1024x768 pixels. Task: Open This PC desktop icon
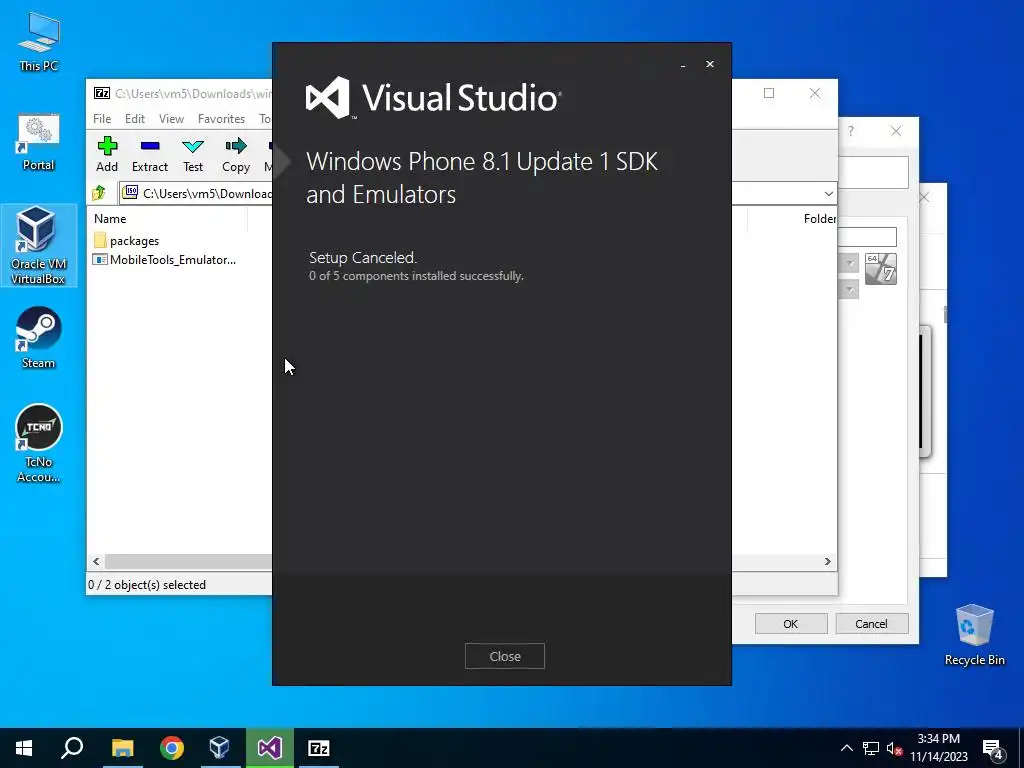click(39, 42)
